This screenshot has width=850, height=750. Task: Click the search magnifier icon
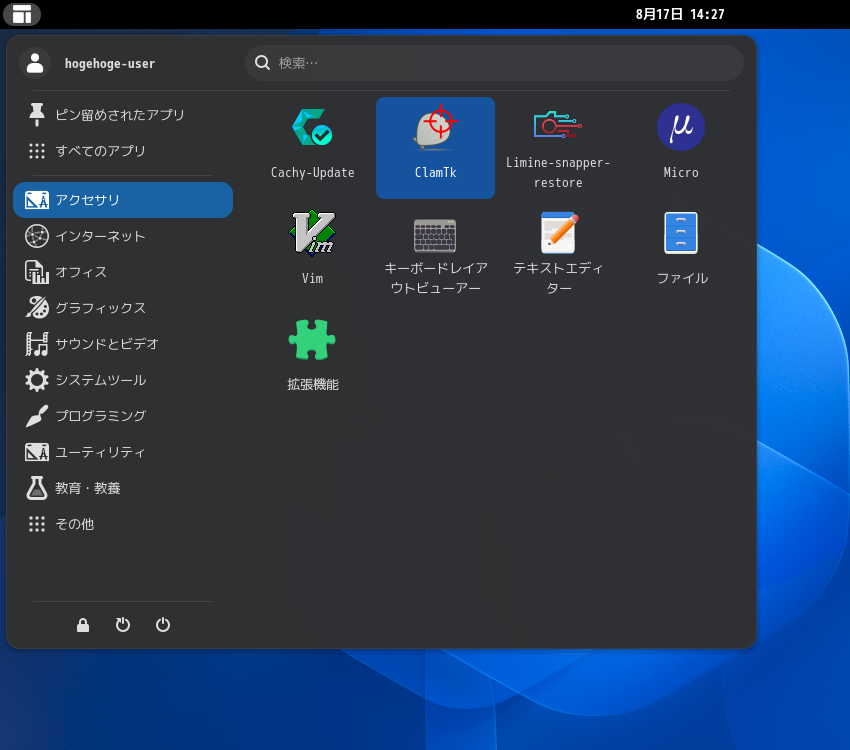click(x=262, y=63)
